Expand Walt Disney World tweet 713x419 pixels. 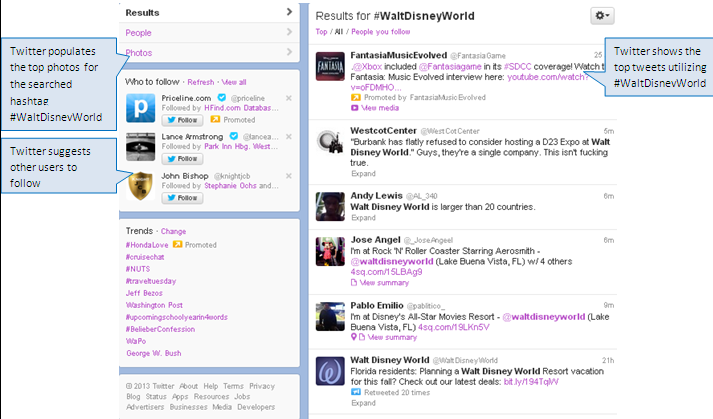pos(363,403)
